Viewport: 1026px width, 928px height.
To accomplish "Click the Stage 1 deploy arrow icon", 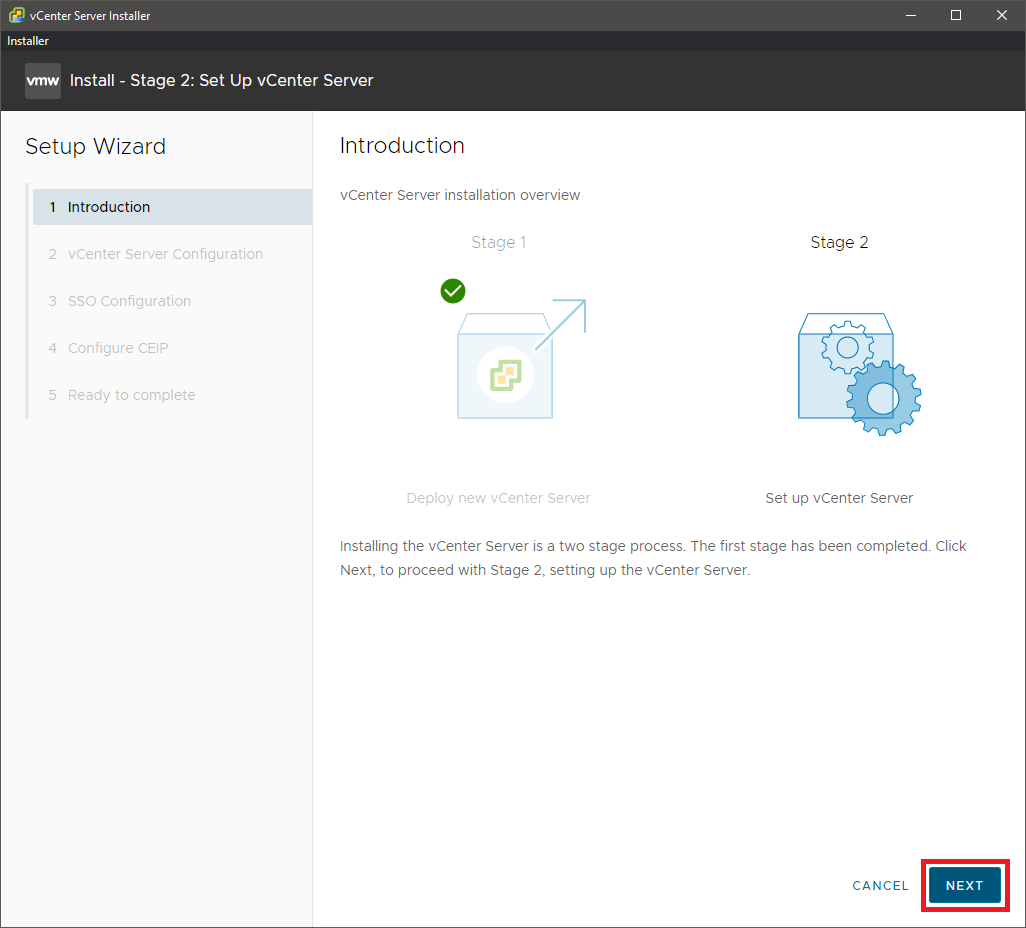I will coord(561,324).
